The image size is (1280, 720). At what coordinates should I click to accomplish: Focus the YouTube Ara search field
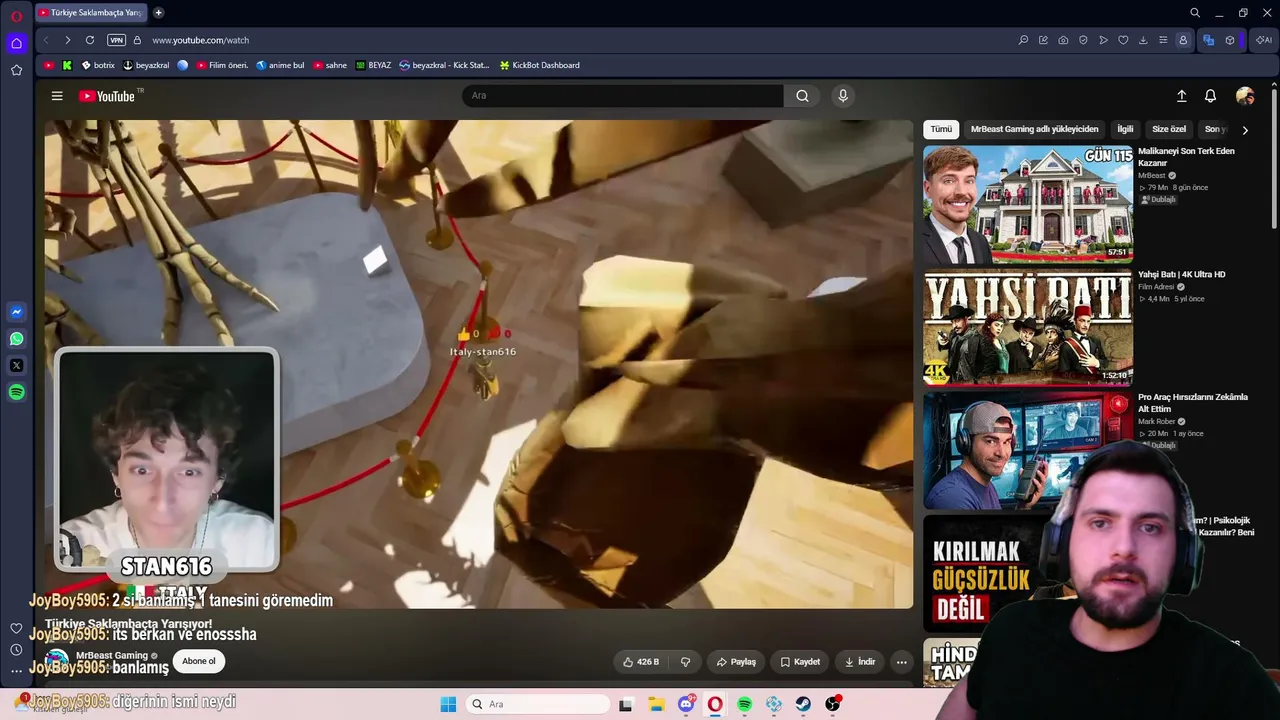click(622, 96)
